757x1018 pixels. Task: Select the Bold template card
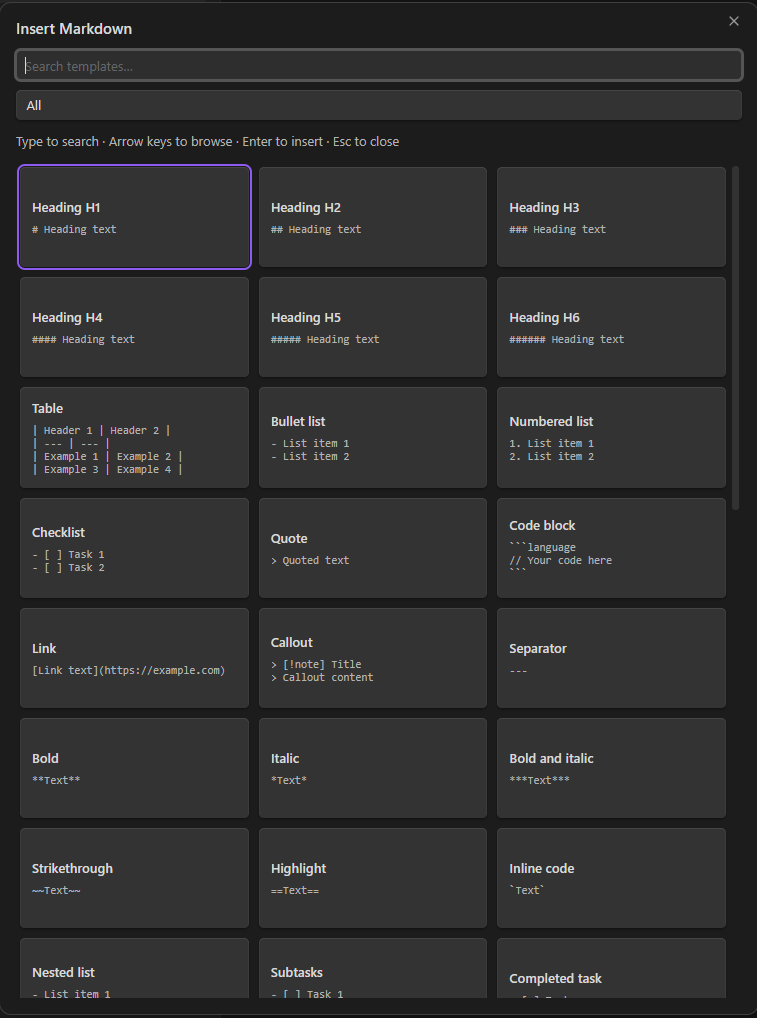(x=134, y=768)
